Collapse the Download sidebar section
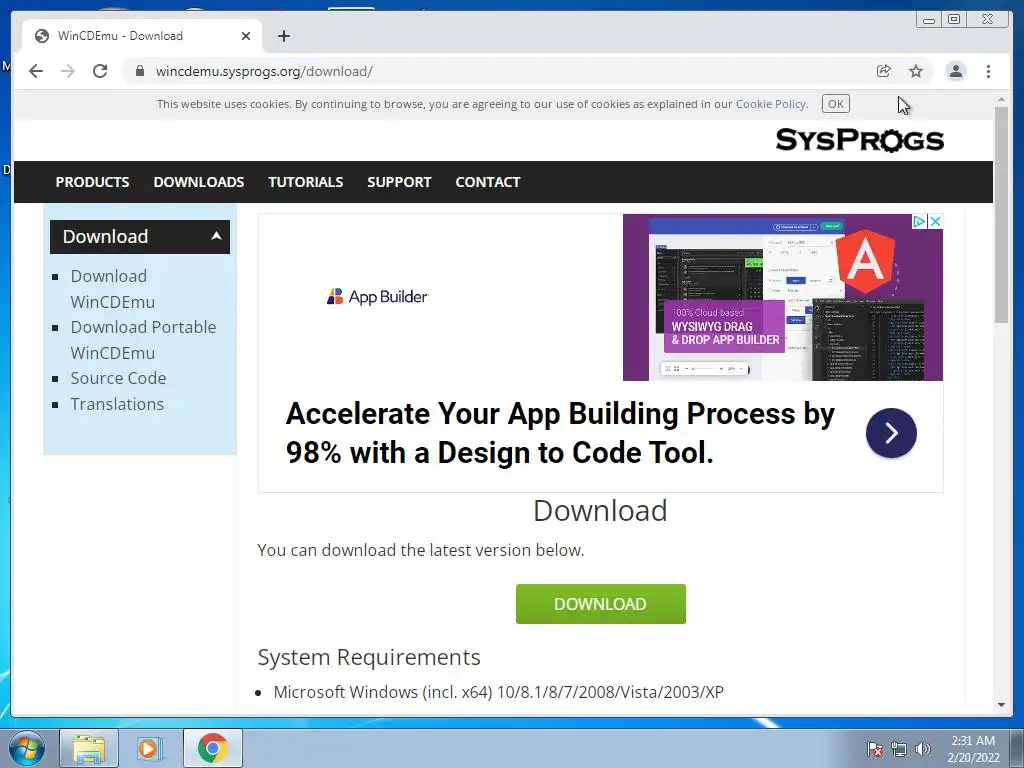1024x768 pixels. click(140, 236)
